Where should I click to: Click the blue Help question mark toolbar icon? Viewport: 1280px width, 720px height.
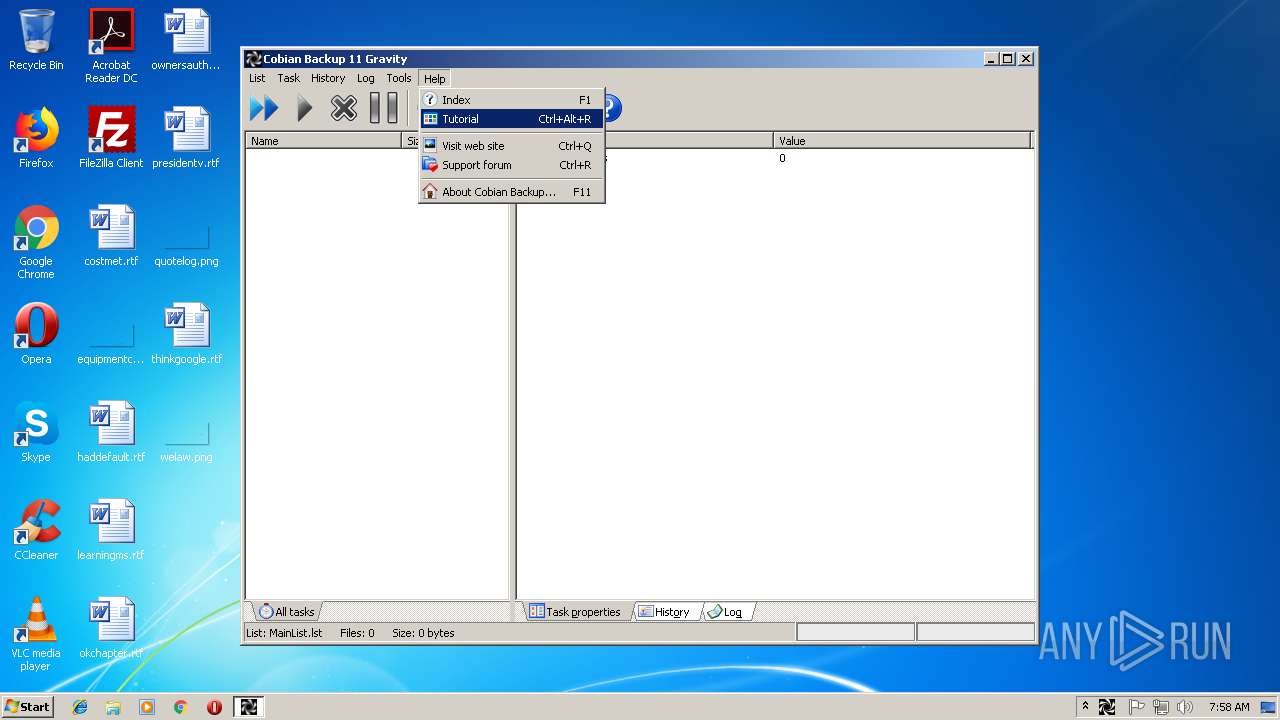610,107
